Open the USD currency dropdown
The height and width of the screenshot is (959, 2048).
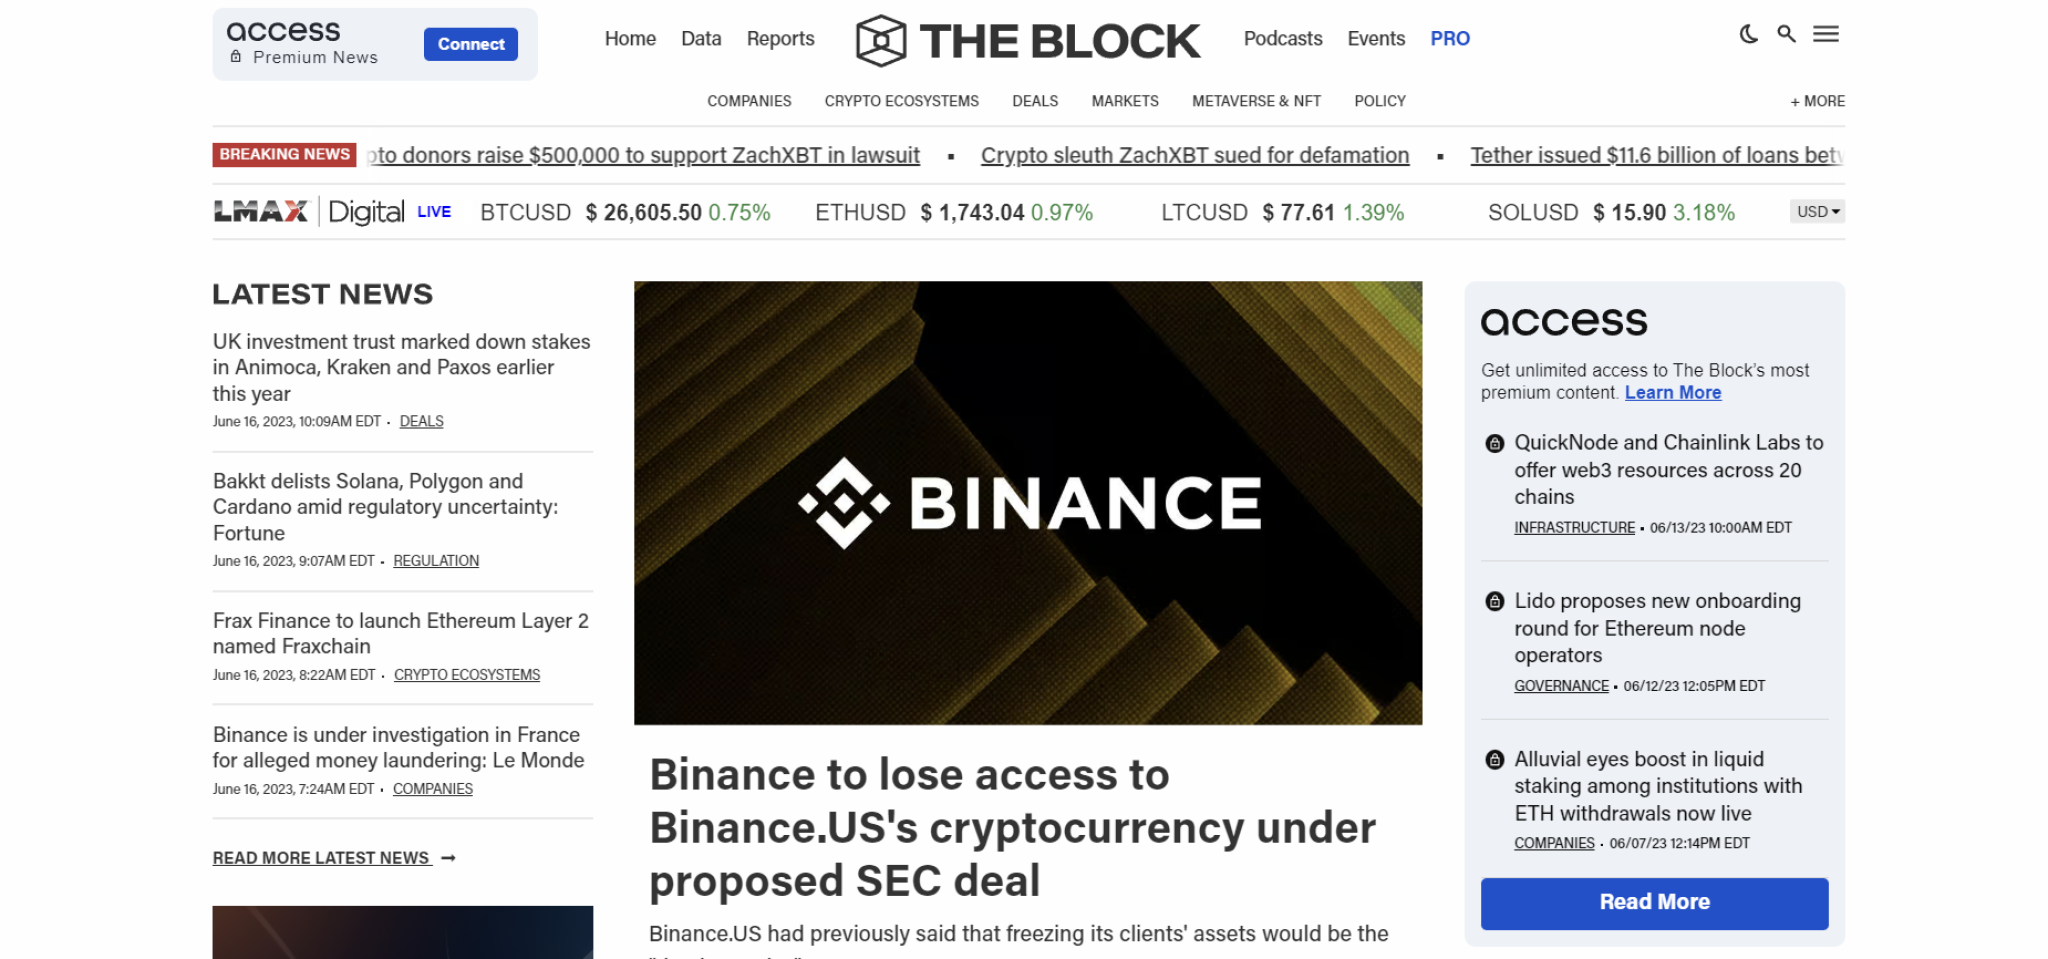point(1817,211)
